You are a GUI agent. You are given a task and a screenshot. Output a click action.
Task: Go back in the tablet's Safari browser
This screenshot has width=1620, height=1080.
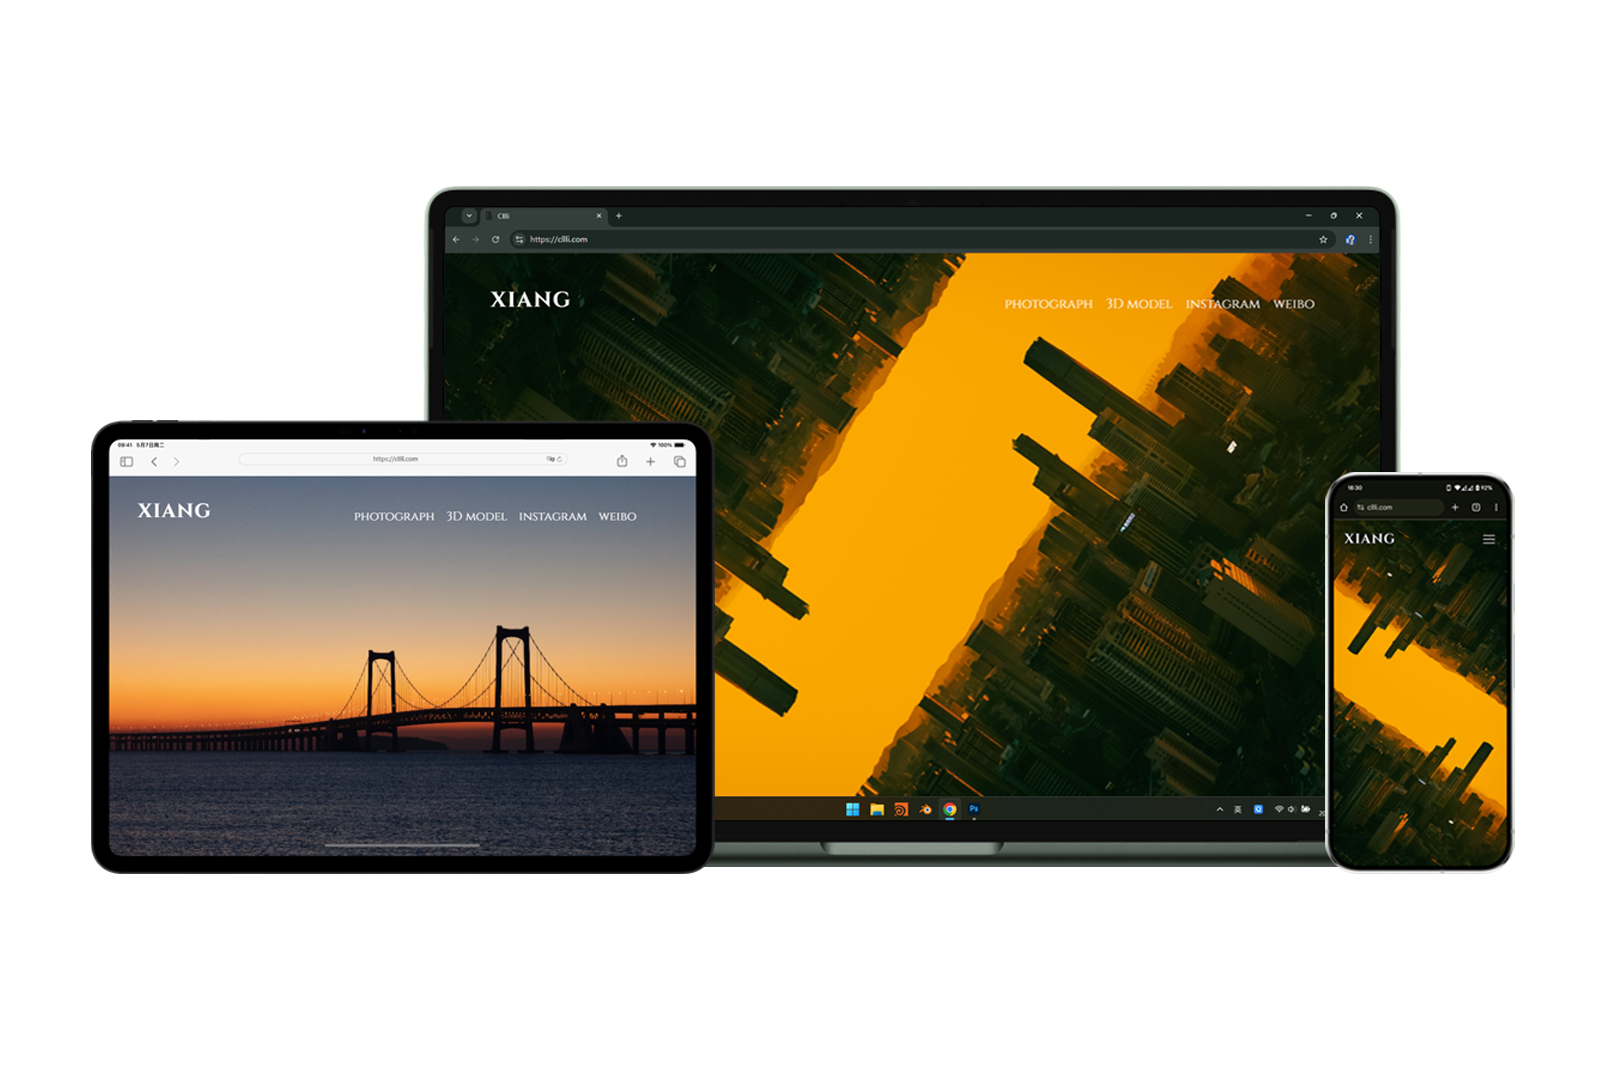click(154, 461)
